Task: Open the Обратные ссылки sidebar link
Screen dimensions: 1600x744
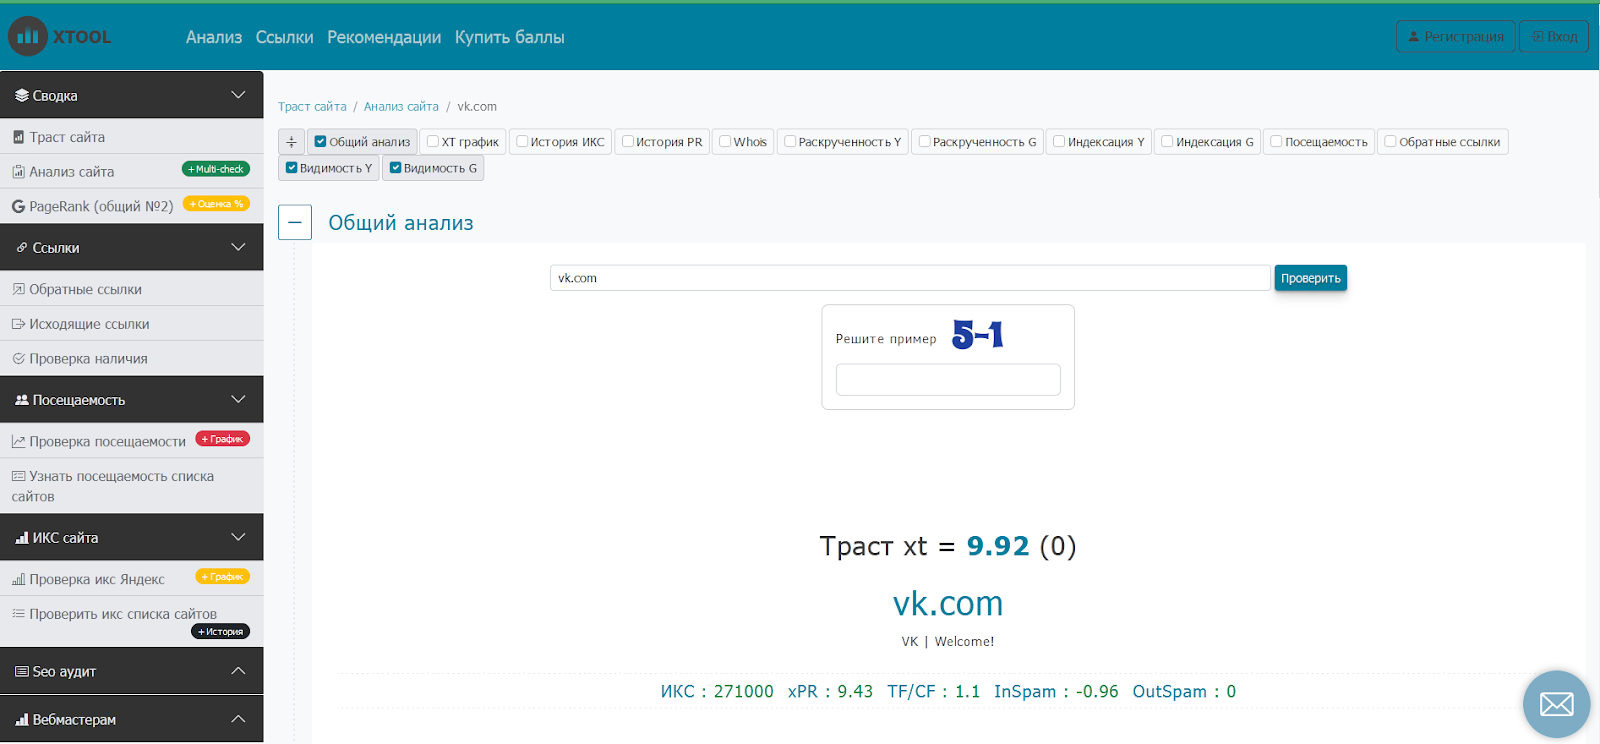Action: tap(85, 289)
